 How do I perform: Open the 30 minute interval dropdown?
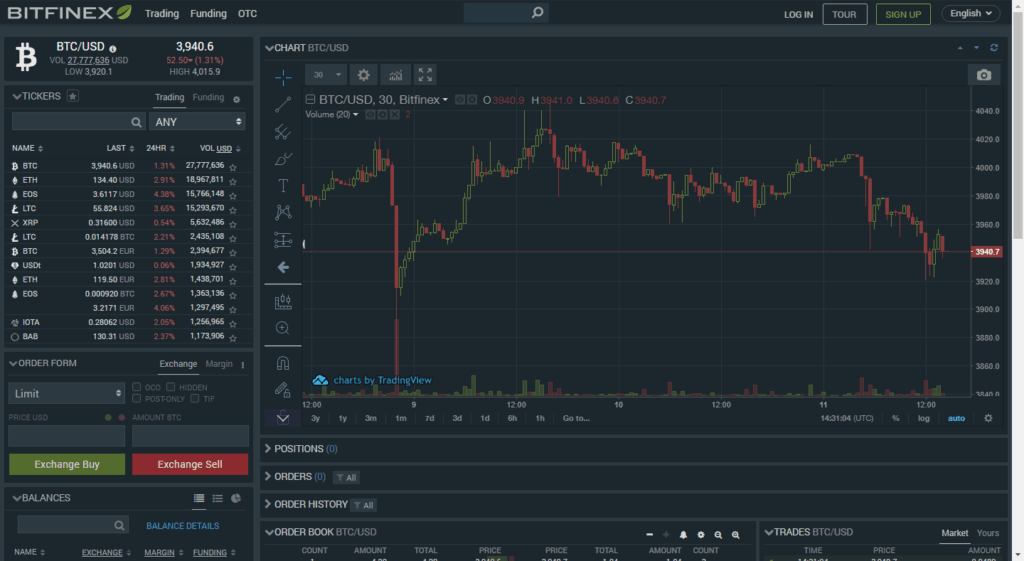point(325,75)
